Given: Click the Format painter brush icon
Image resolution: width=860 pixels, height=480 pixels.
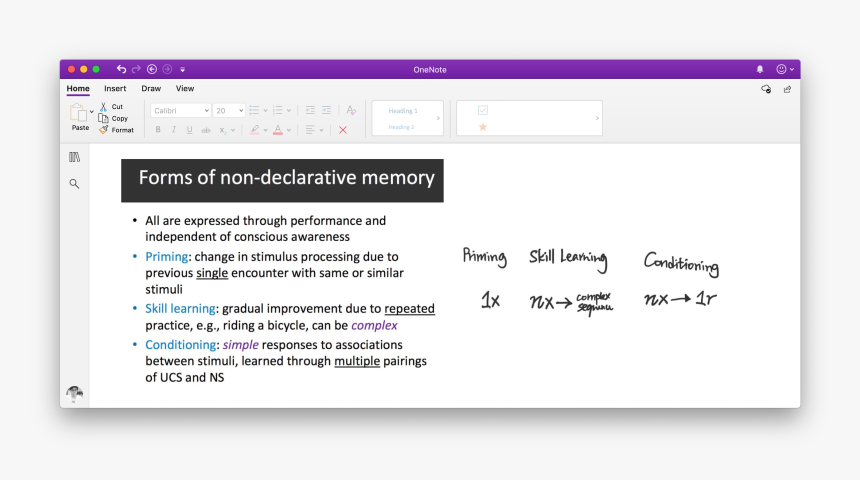Looking at the screenshot, I should point(104,130).
